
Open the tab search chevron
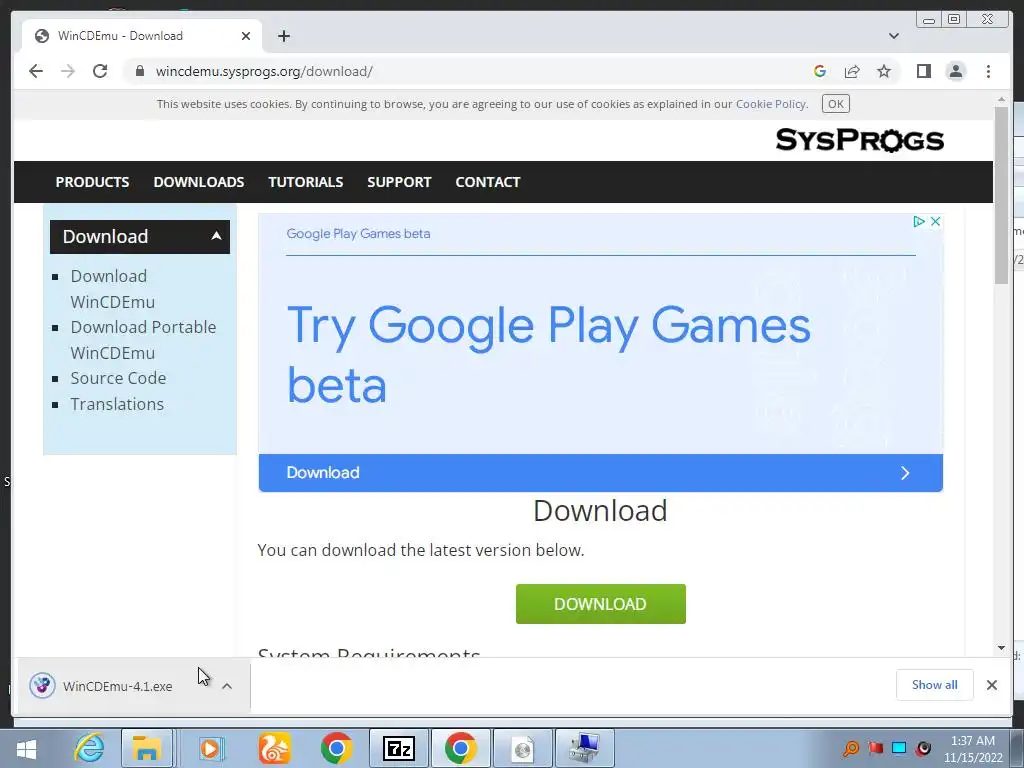[893, 36]
